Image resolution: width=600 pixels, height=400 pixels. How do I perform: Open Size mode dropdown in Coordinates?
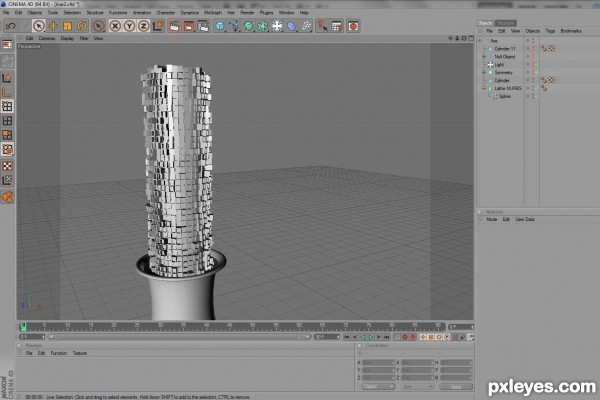coord(417,387)
